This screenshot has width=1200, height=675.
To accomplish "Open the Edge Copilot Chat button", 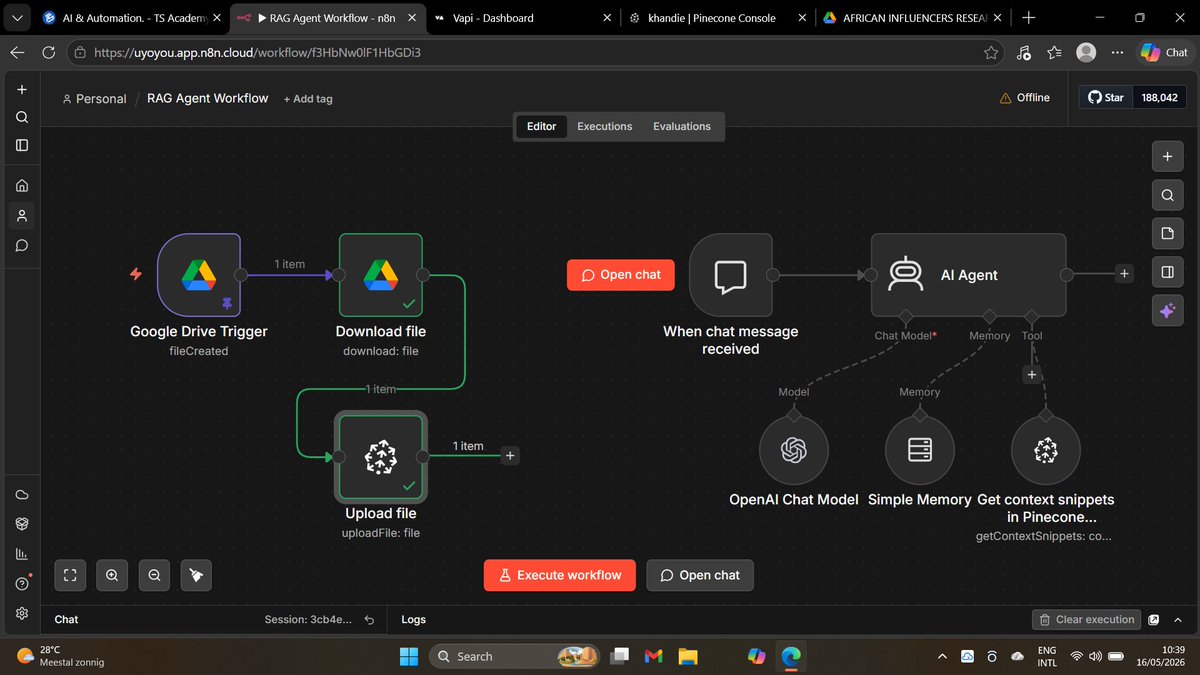I will (x=1166, y=53).
